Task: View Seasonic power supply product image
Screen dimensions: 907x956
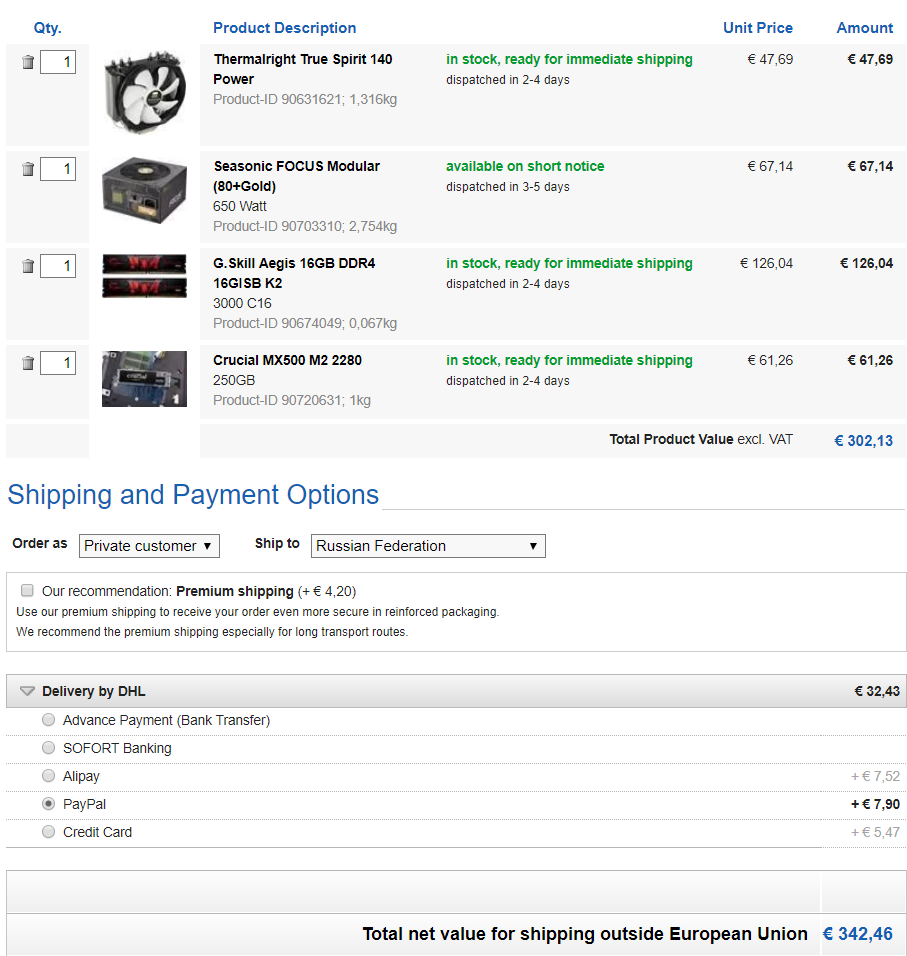Action: [144, 187]
